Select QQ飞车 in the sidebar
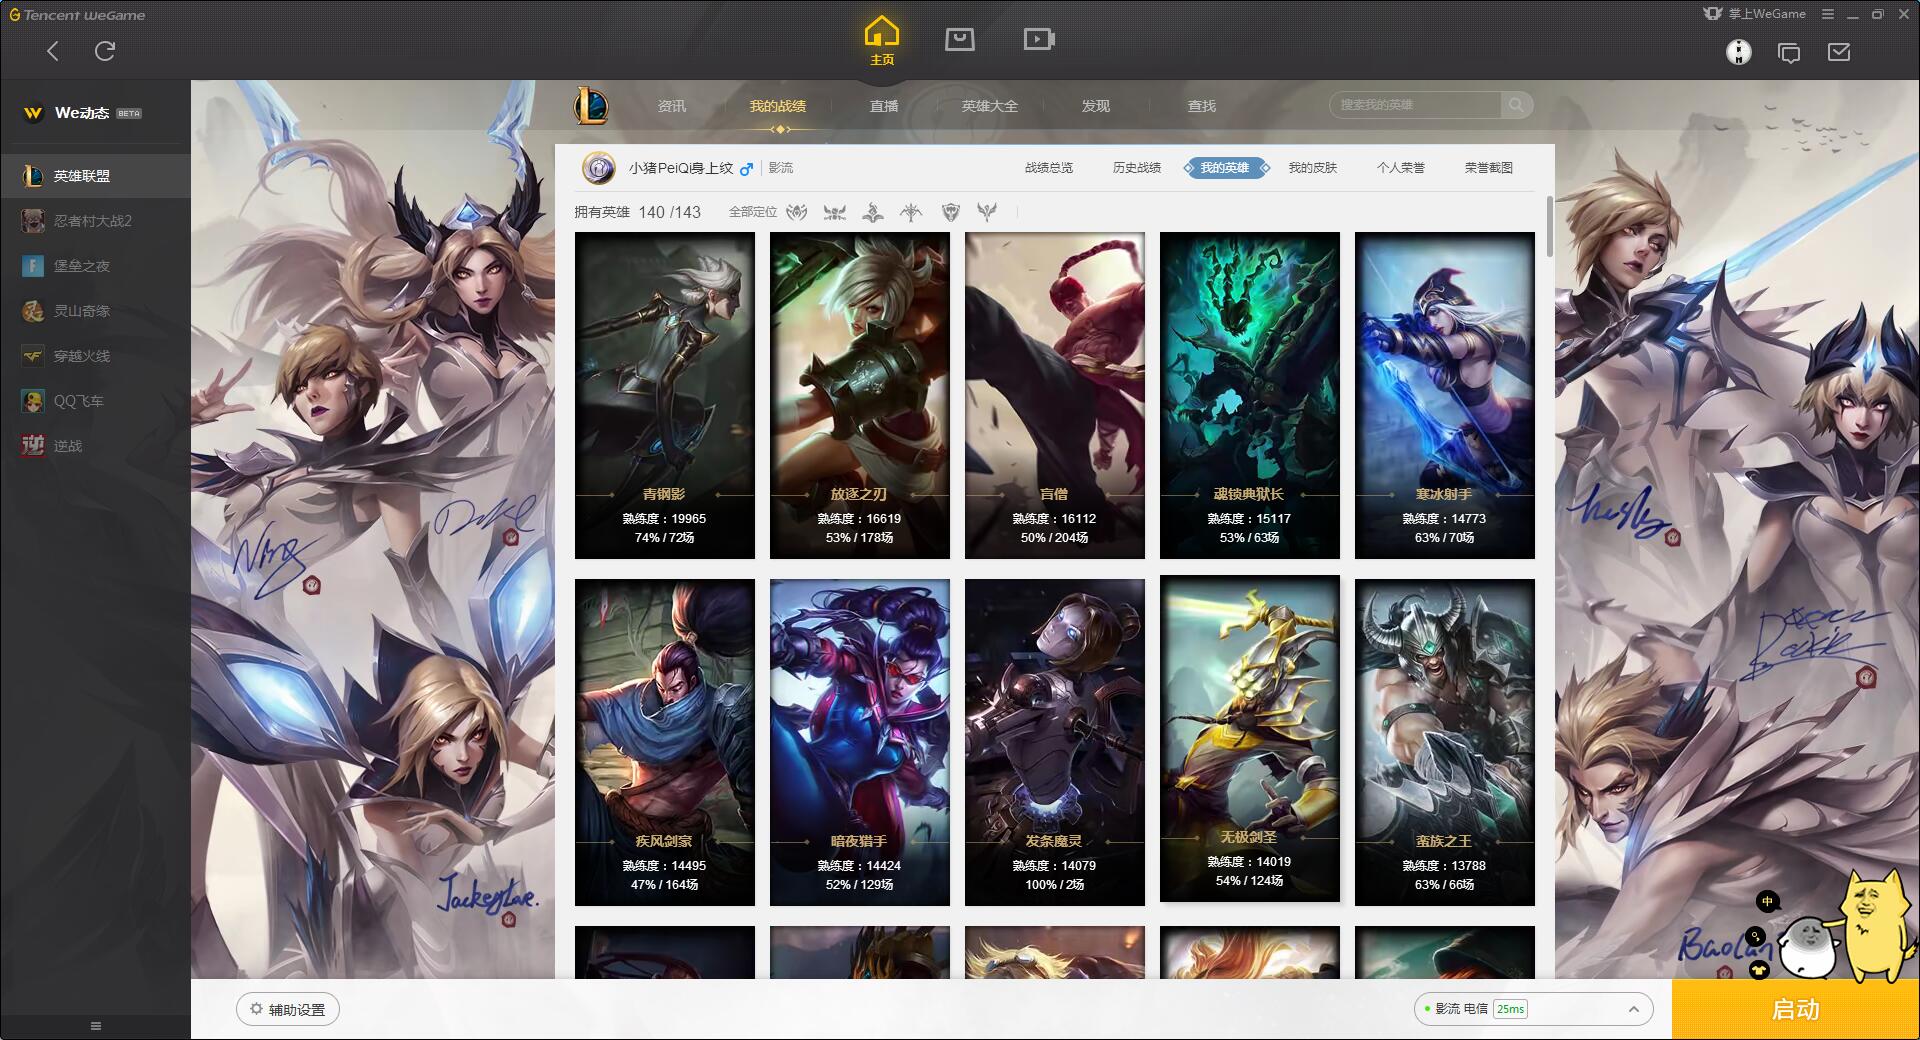 pyautogui.click(x=95, y=401)
